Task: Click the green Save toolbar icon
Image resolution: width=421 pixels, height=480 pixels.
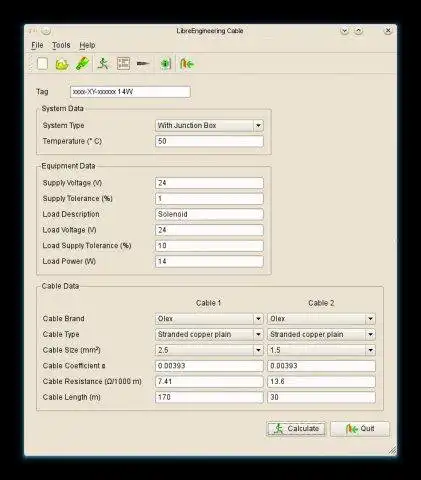Action: (82, 63)
